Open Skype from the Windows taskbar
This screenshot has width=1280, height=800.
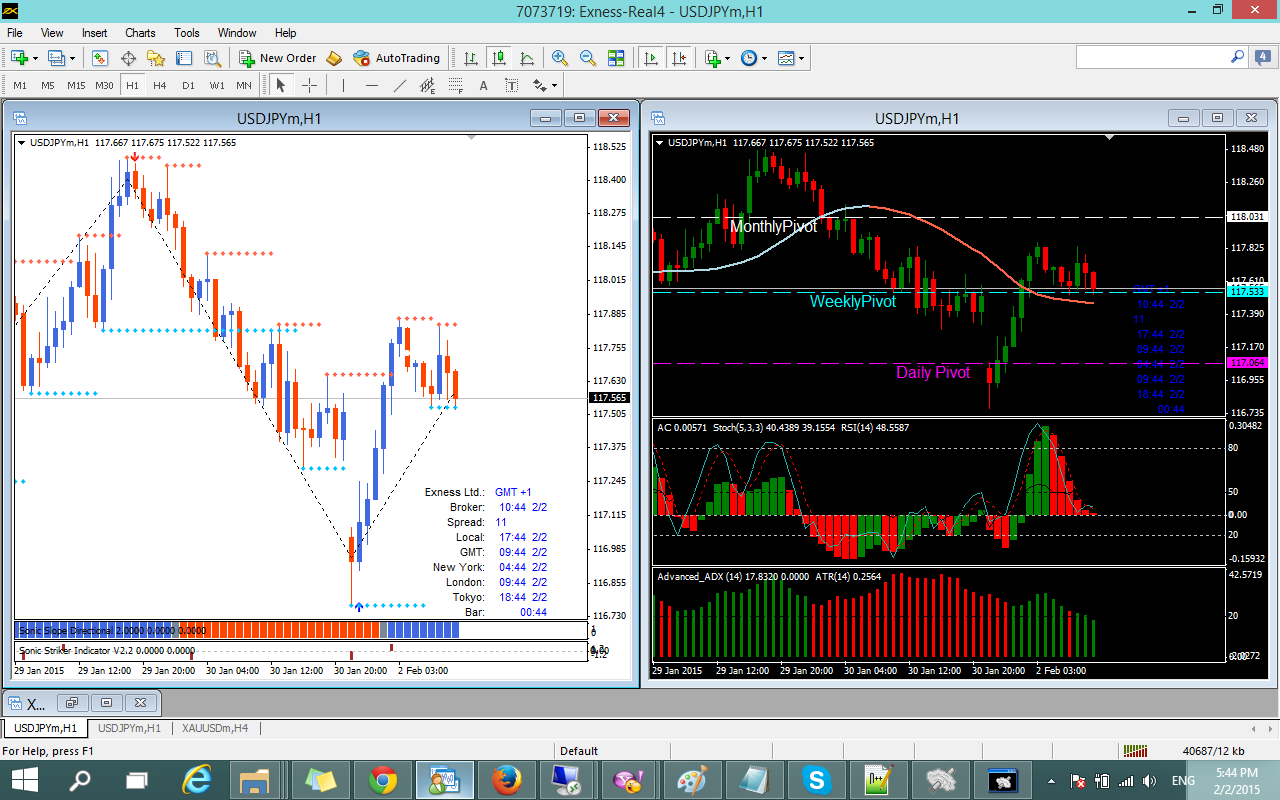point(815,780)
